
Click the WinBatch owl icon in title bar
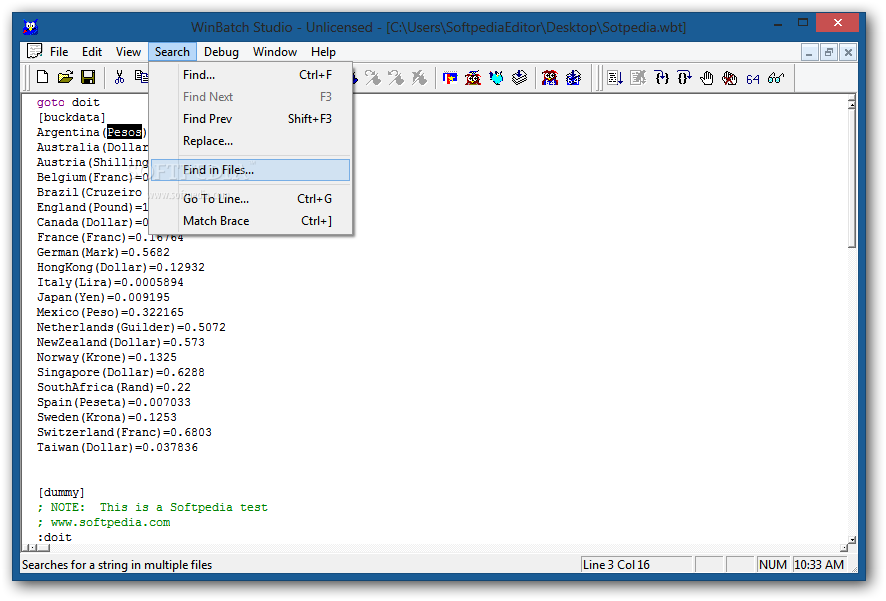tap(31, 27)
